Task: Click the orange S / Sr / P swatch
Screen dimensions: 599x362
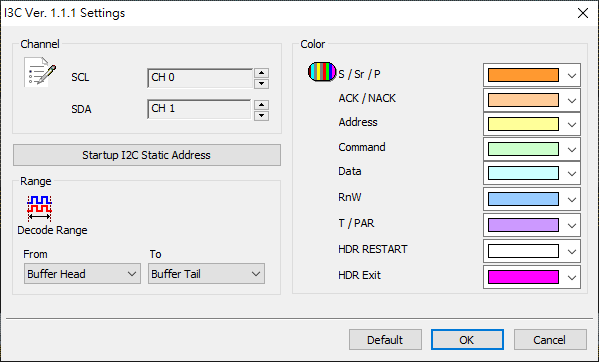Action: [523, 75]
